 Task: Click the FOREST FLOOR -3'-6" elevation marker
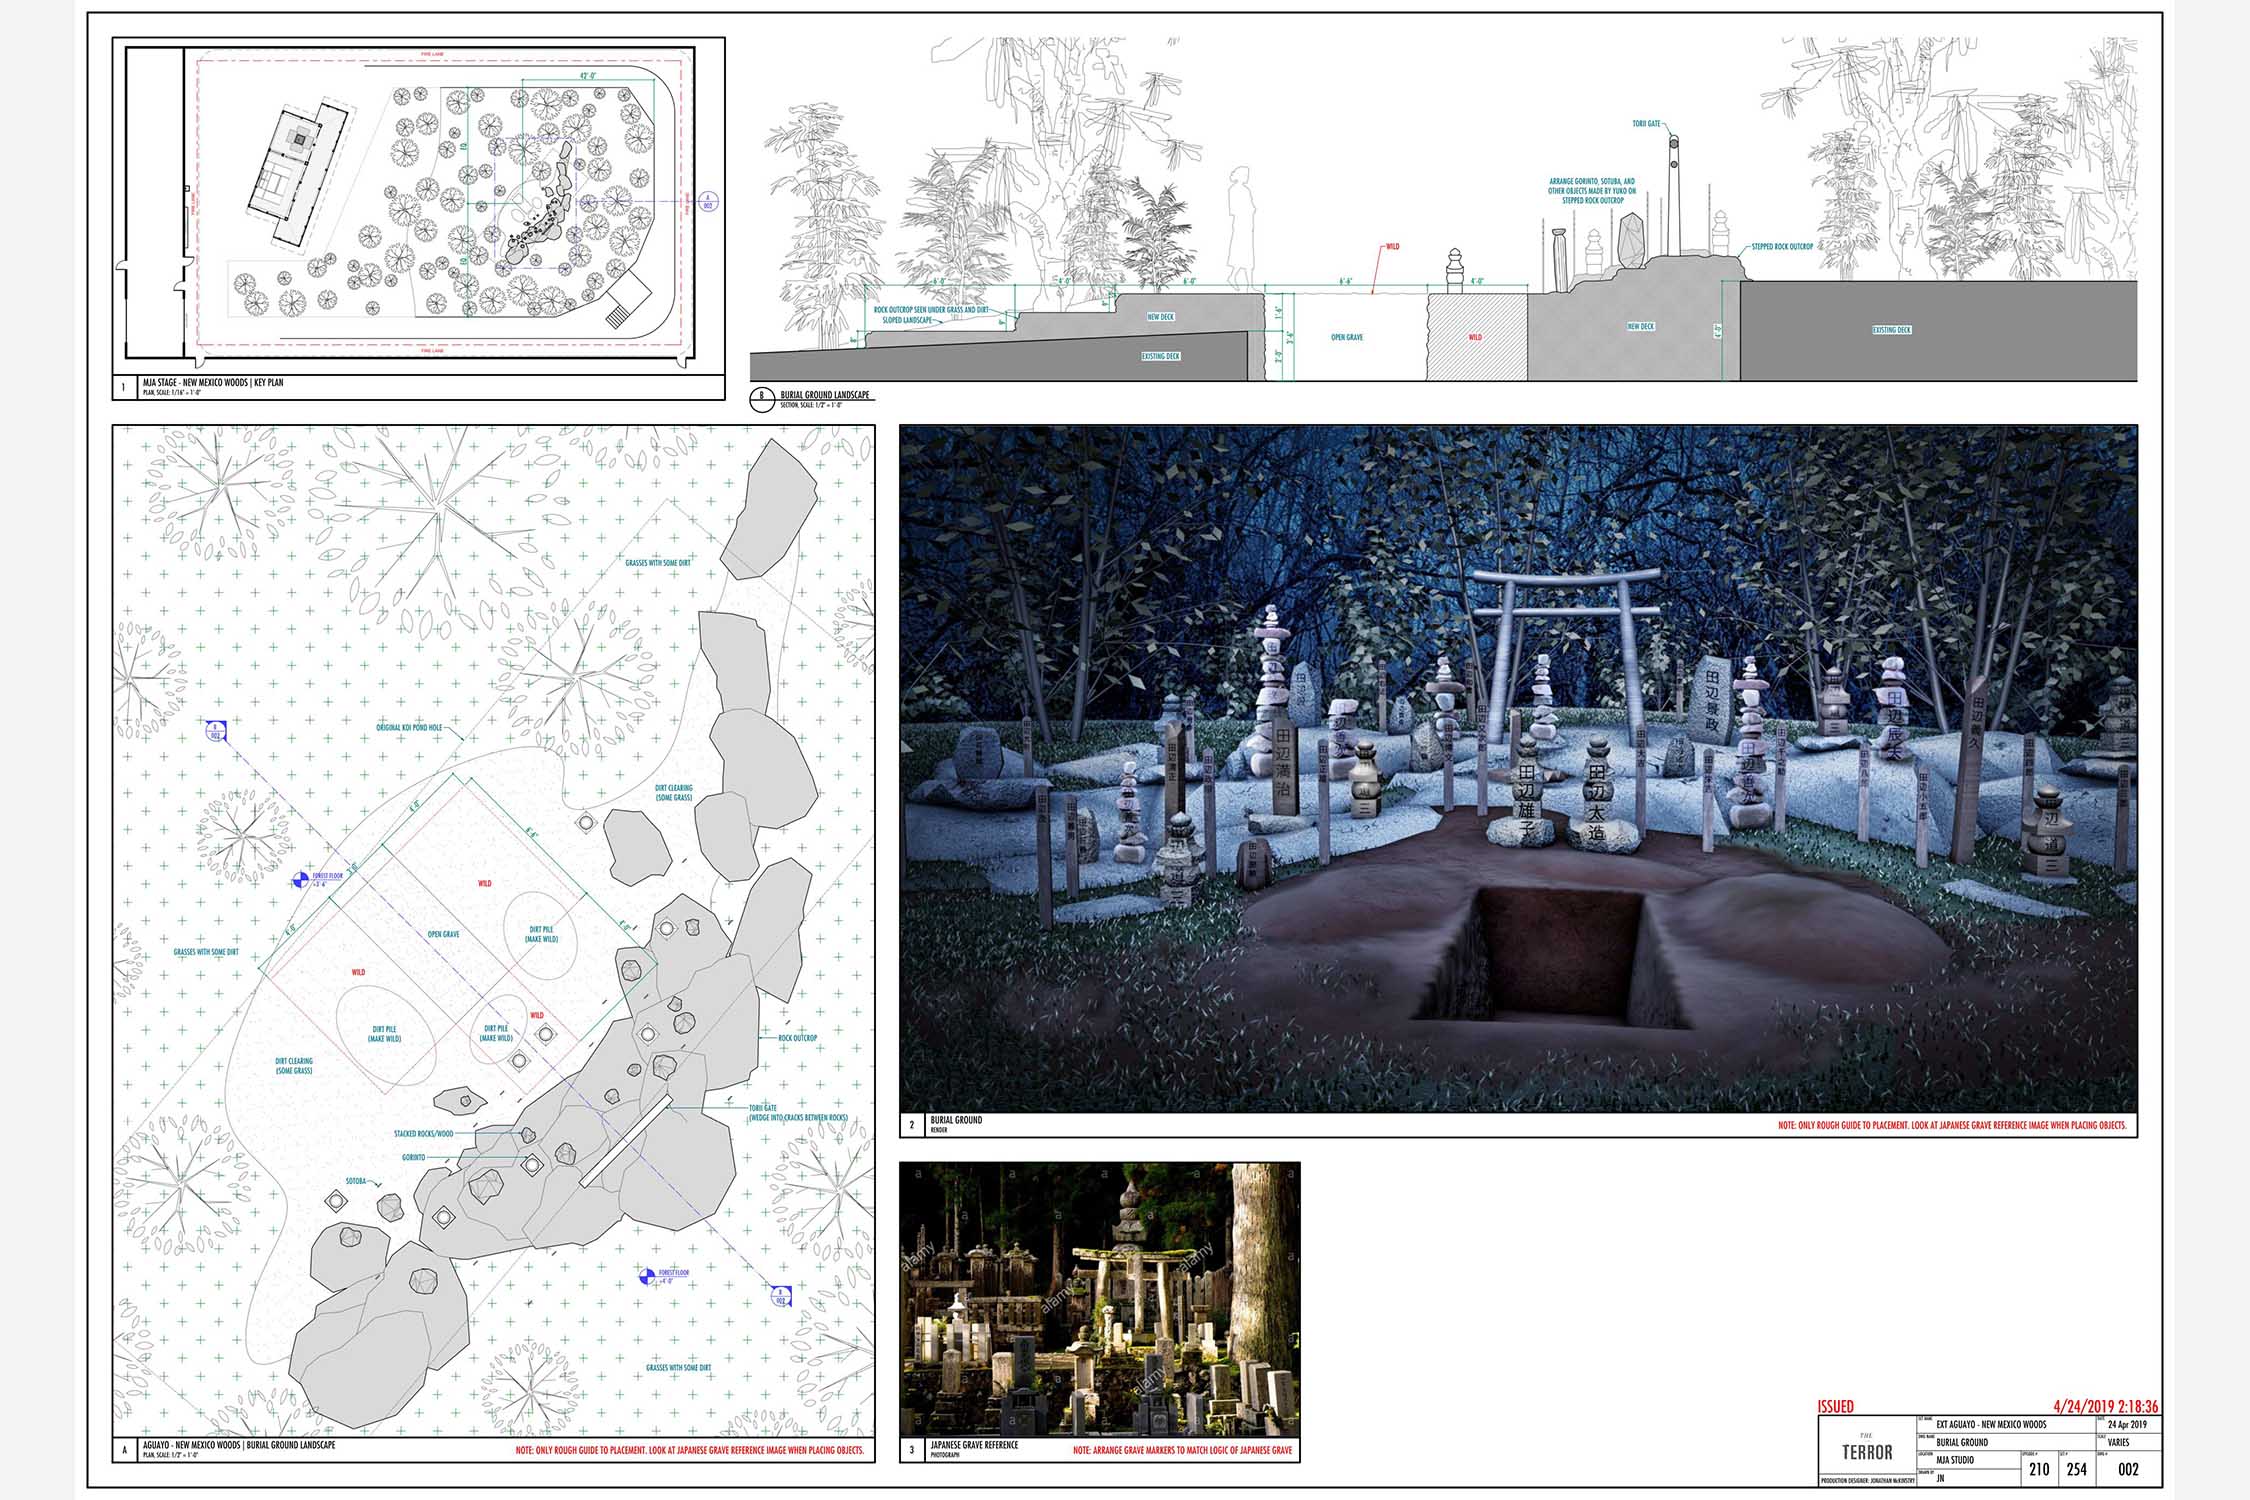click(x=300, y=880)
